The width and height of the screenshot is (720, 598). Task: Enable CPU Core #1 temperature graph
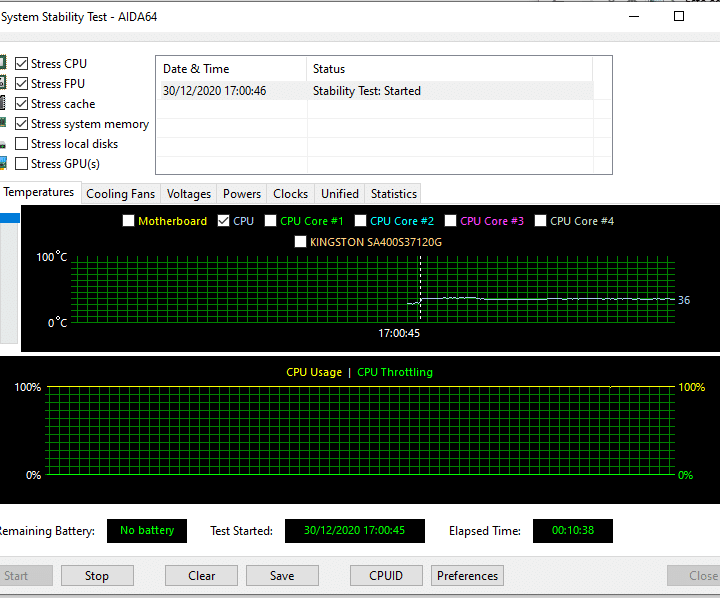point(270,221)
